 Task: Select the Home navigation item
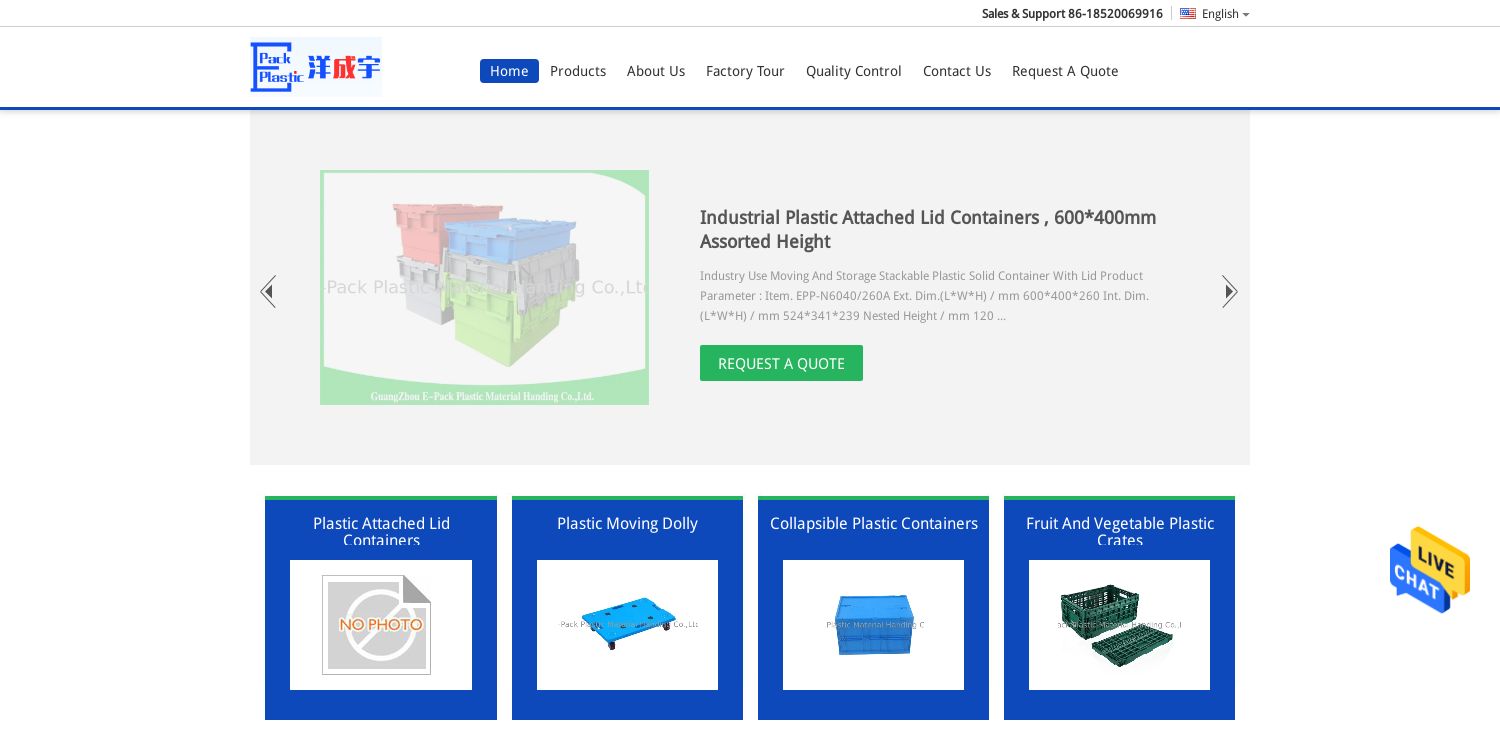click(x=509, y=71)
